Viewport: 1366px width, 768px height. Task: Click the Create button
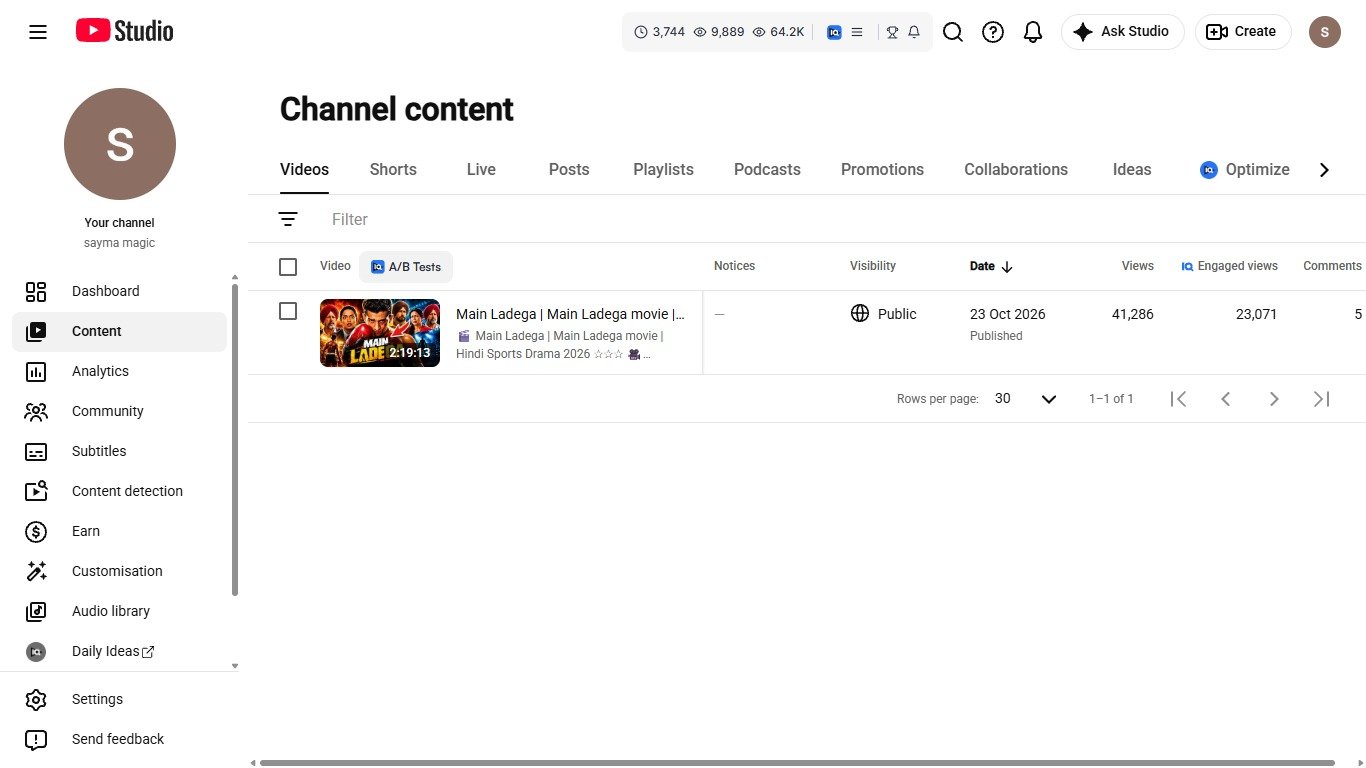tap(1243, 32)
